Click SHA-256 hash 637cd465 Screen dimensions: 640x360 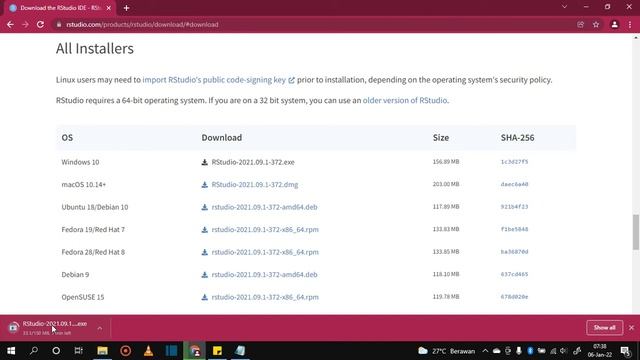514,274
